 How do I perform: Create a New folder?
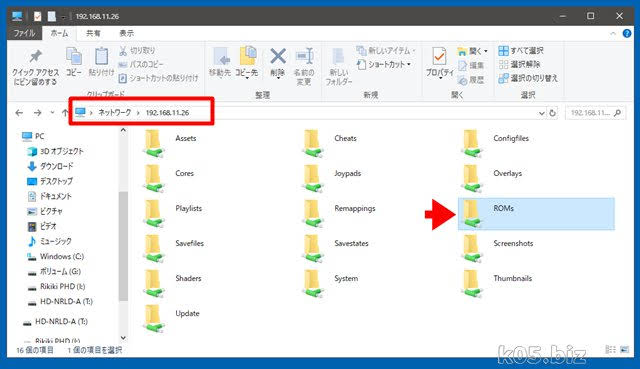[338, 66]
